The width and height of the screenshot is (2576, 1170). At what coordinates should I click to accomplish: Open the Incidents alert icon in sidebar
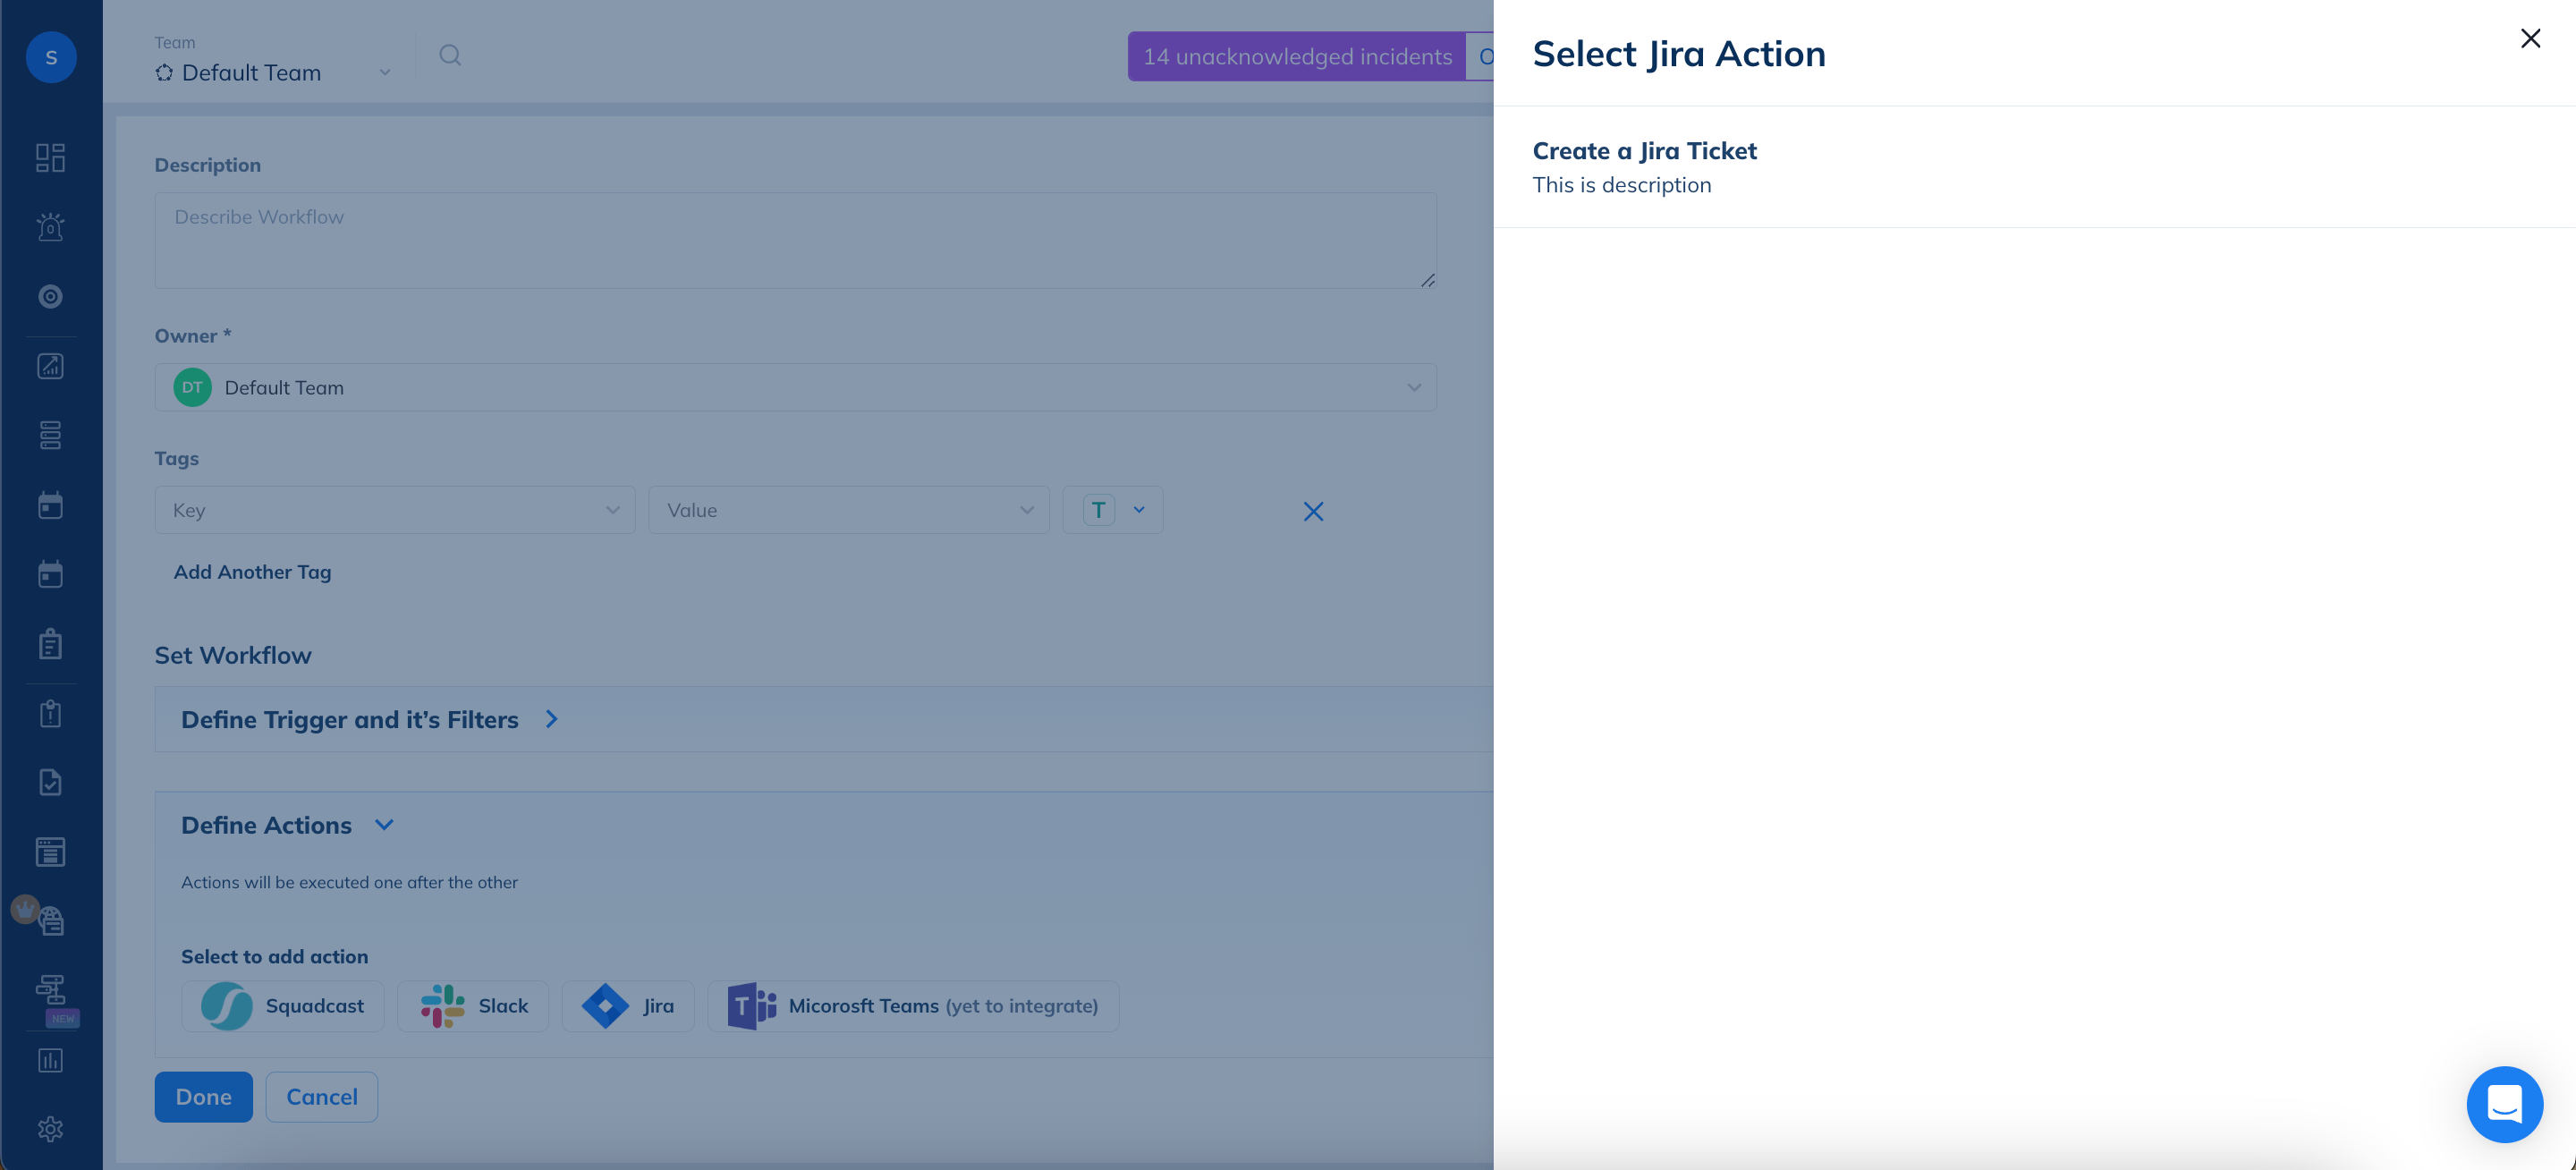(50, 227)
